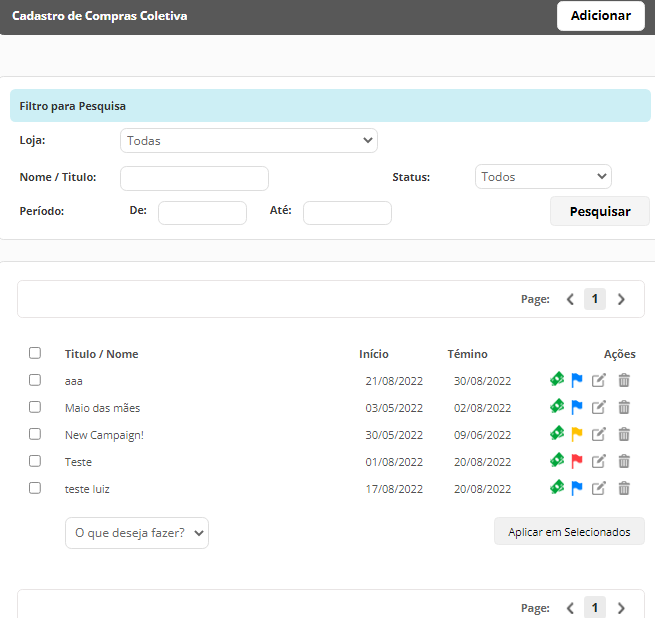Click the Adicionar button
655x618 pixels.
601,16
